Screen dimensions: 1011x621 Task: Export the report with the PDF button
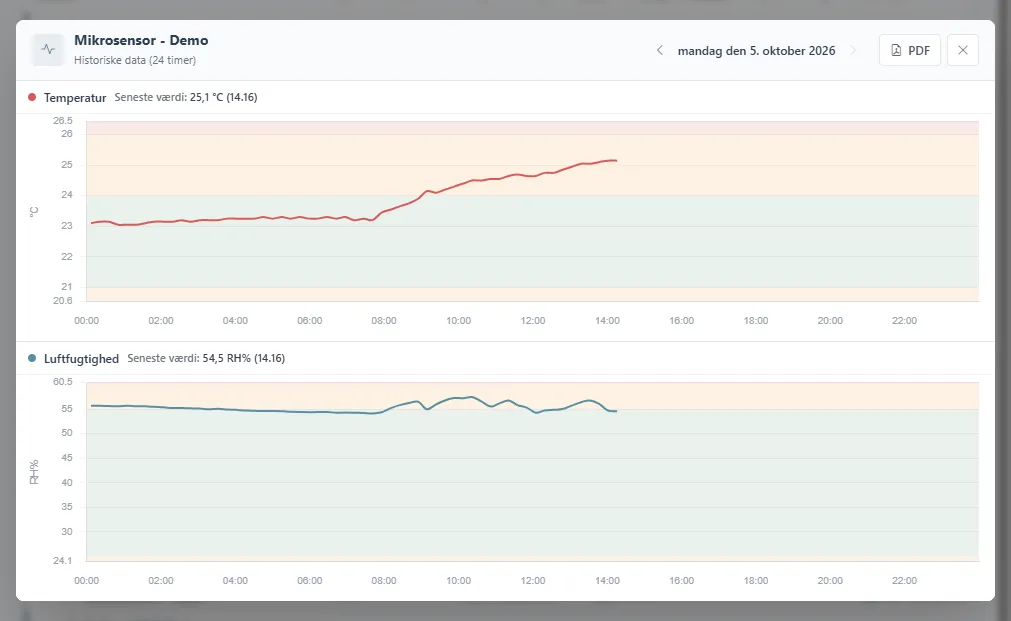[910, 50]
